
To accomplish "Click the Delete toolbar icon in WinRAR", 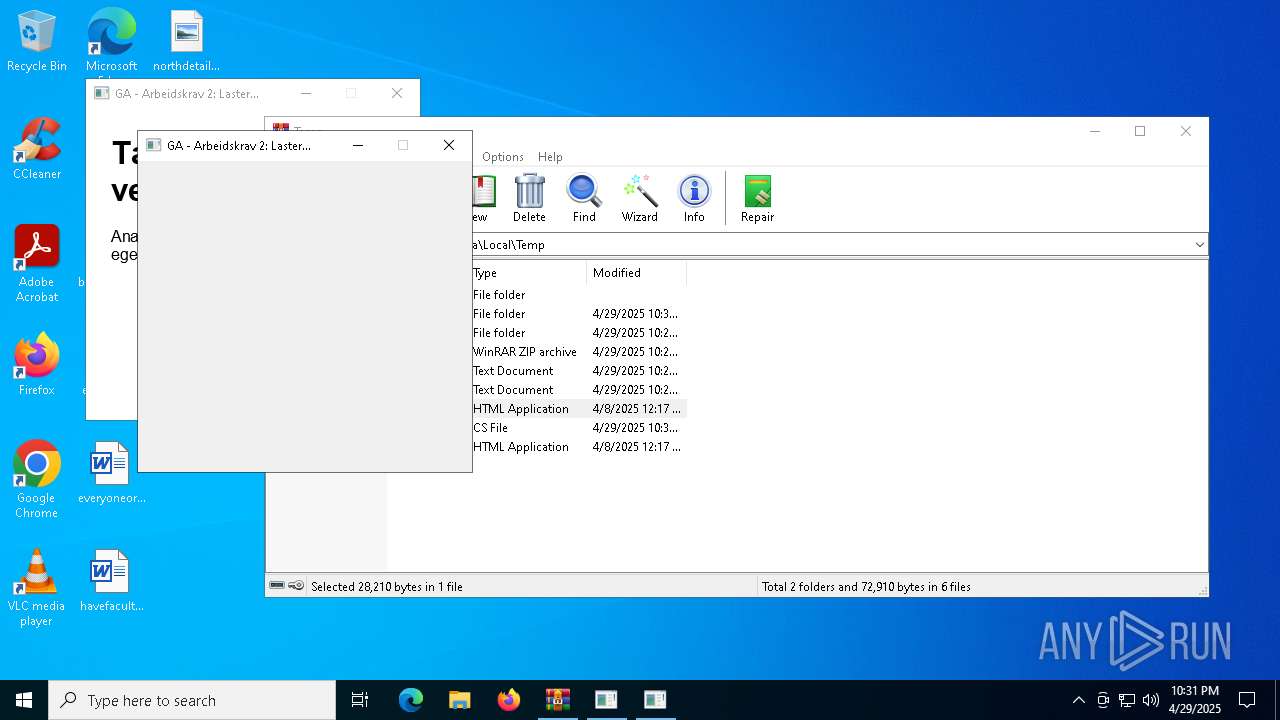I will click(529, 198).
